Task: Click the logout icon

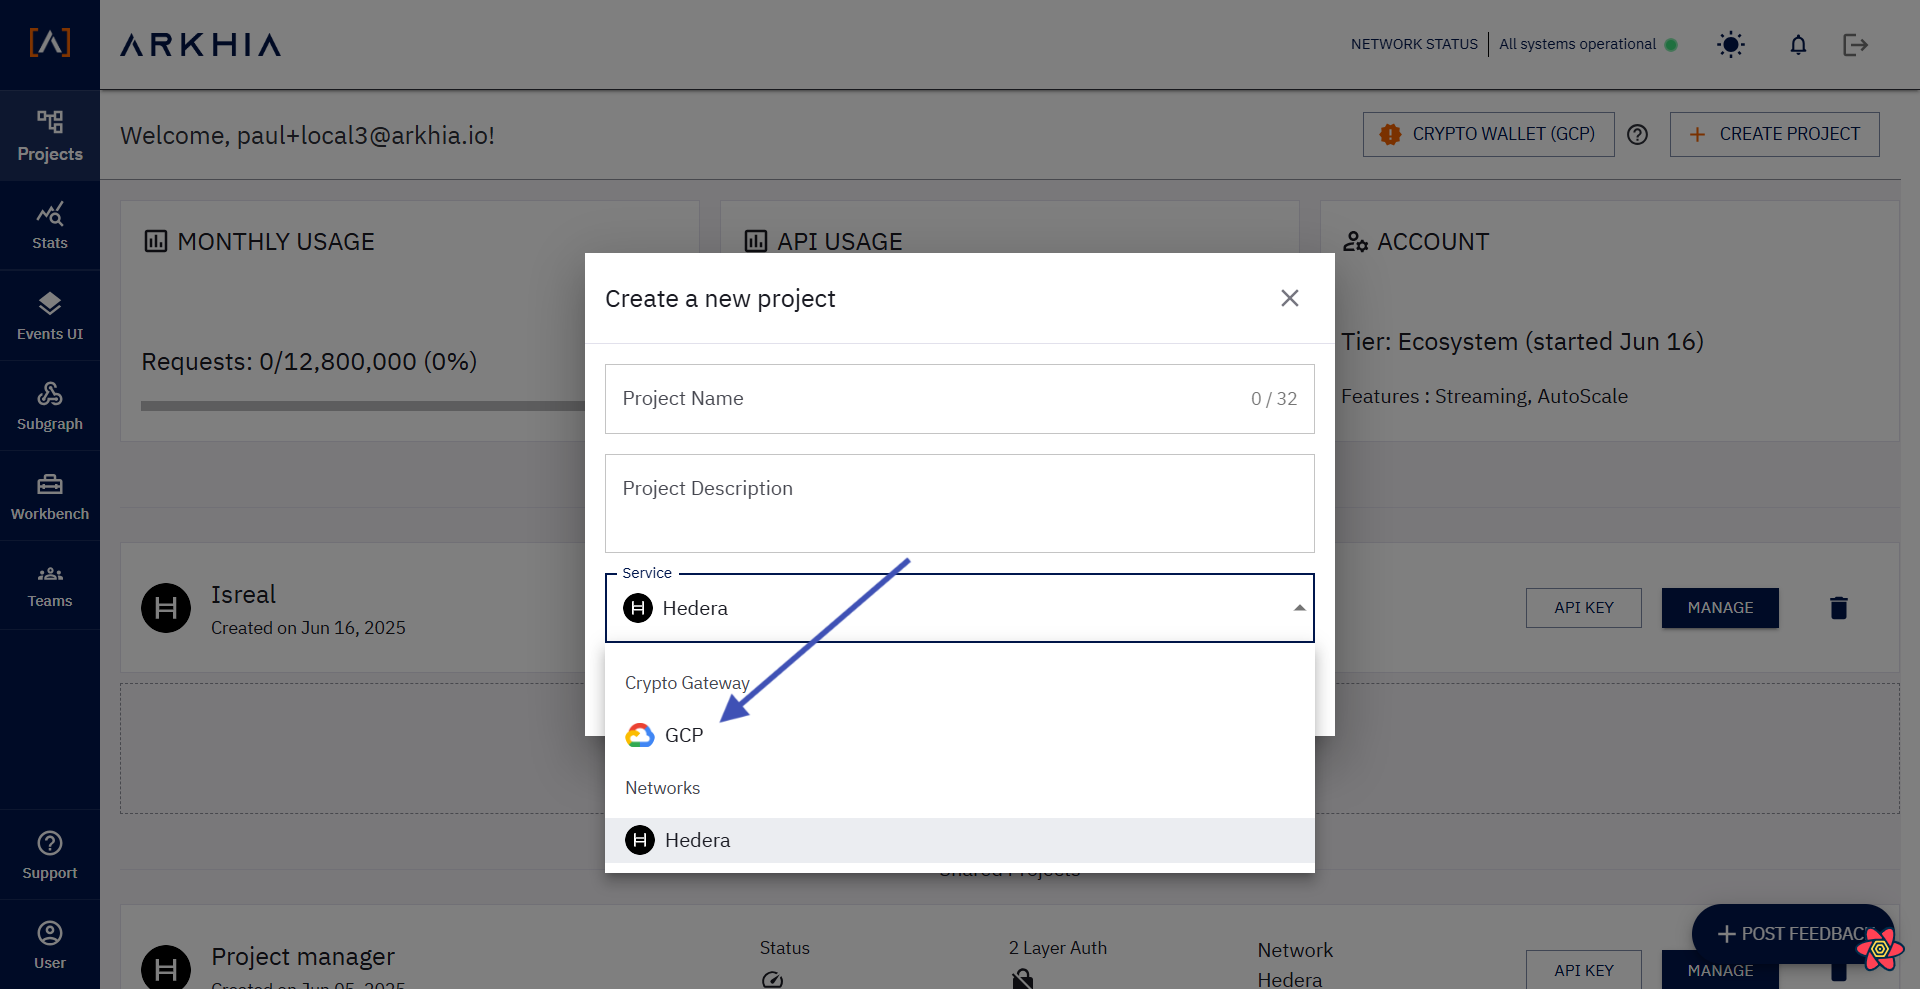Action: tap(1856, 44)
